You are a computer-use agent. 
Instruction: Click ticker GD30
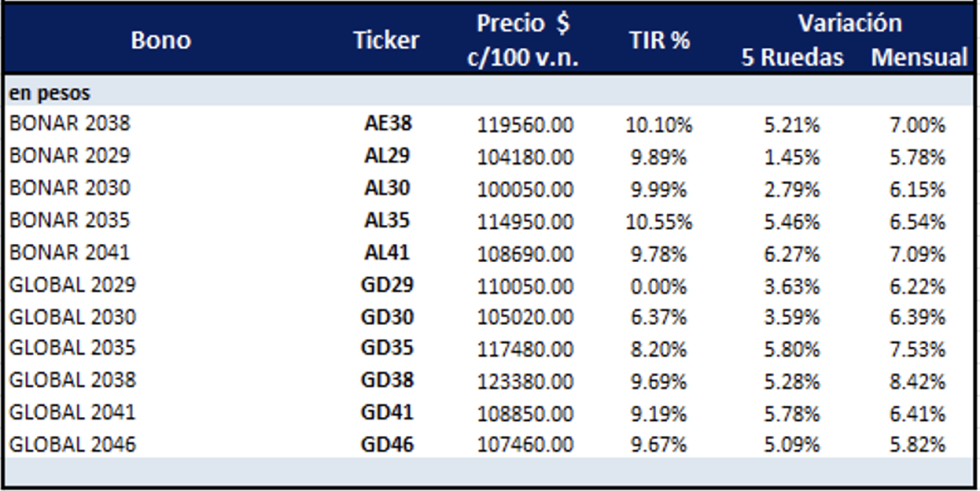(x=387, y=316)
